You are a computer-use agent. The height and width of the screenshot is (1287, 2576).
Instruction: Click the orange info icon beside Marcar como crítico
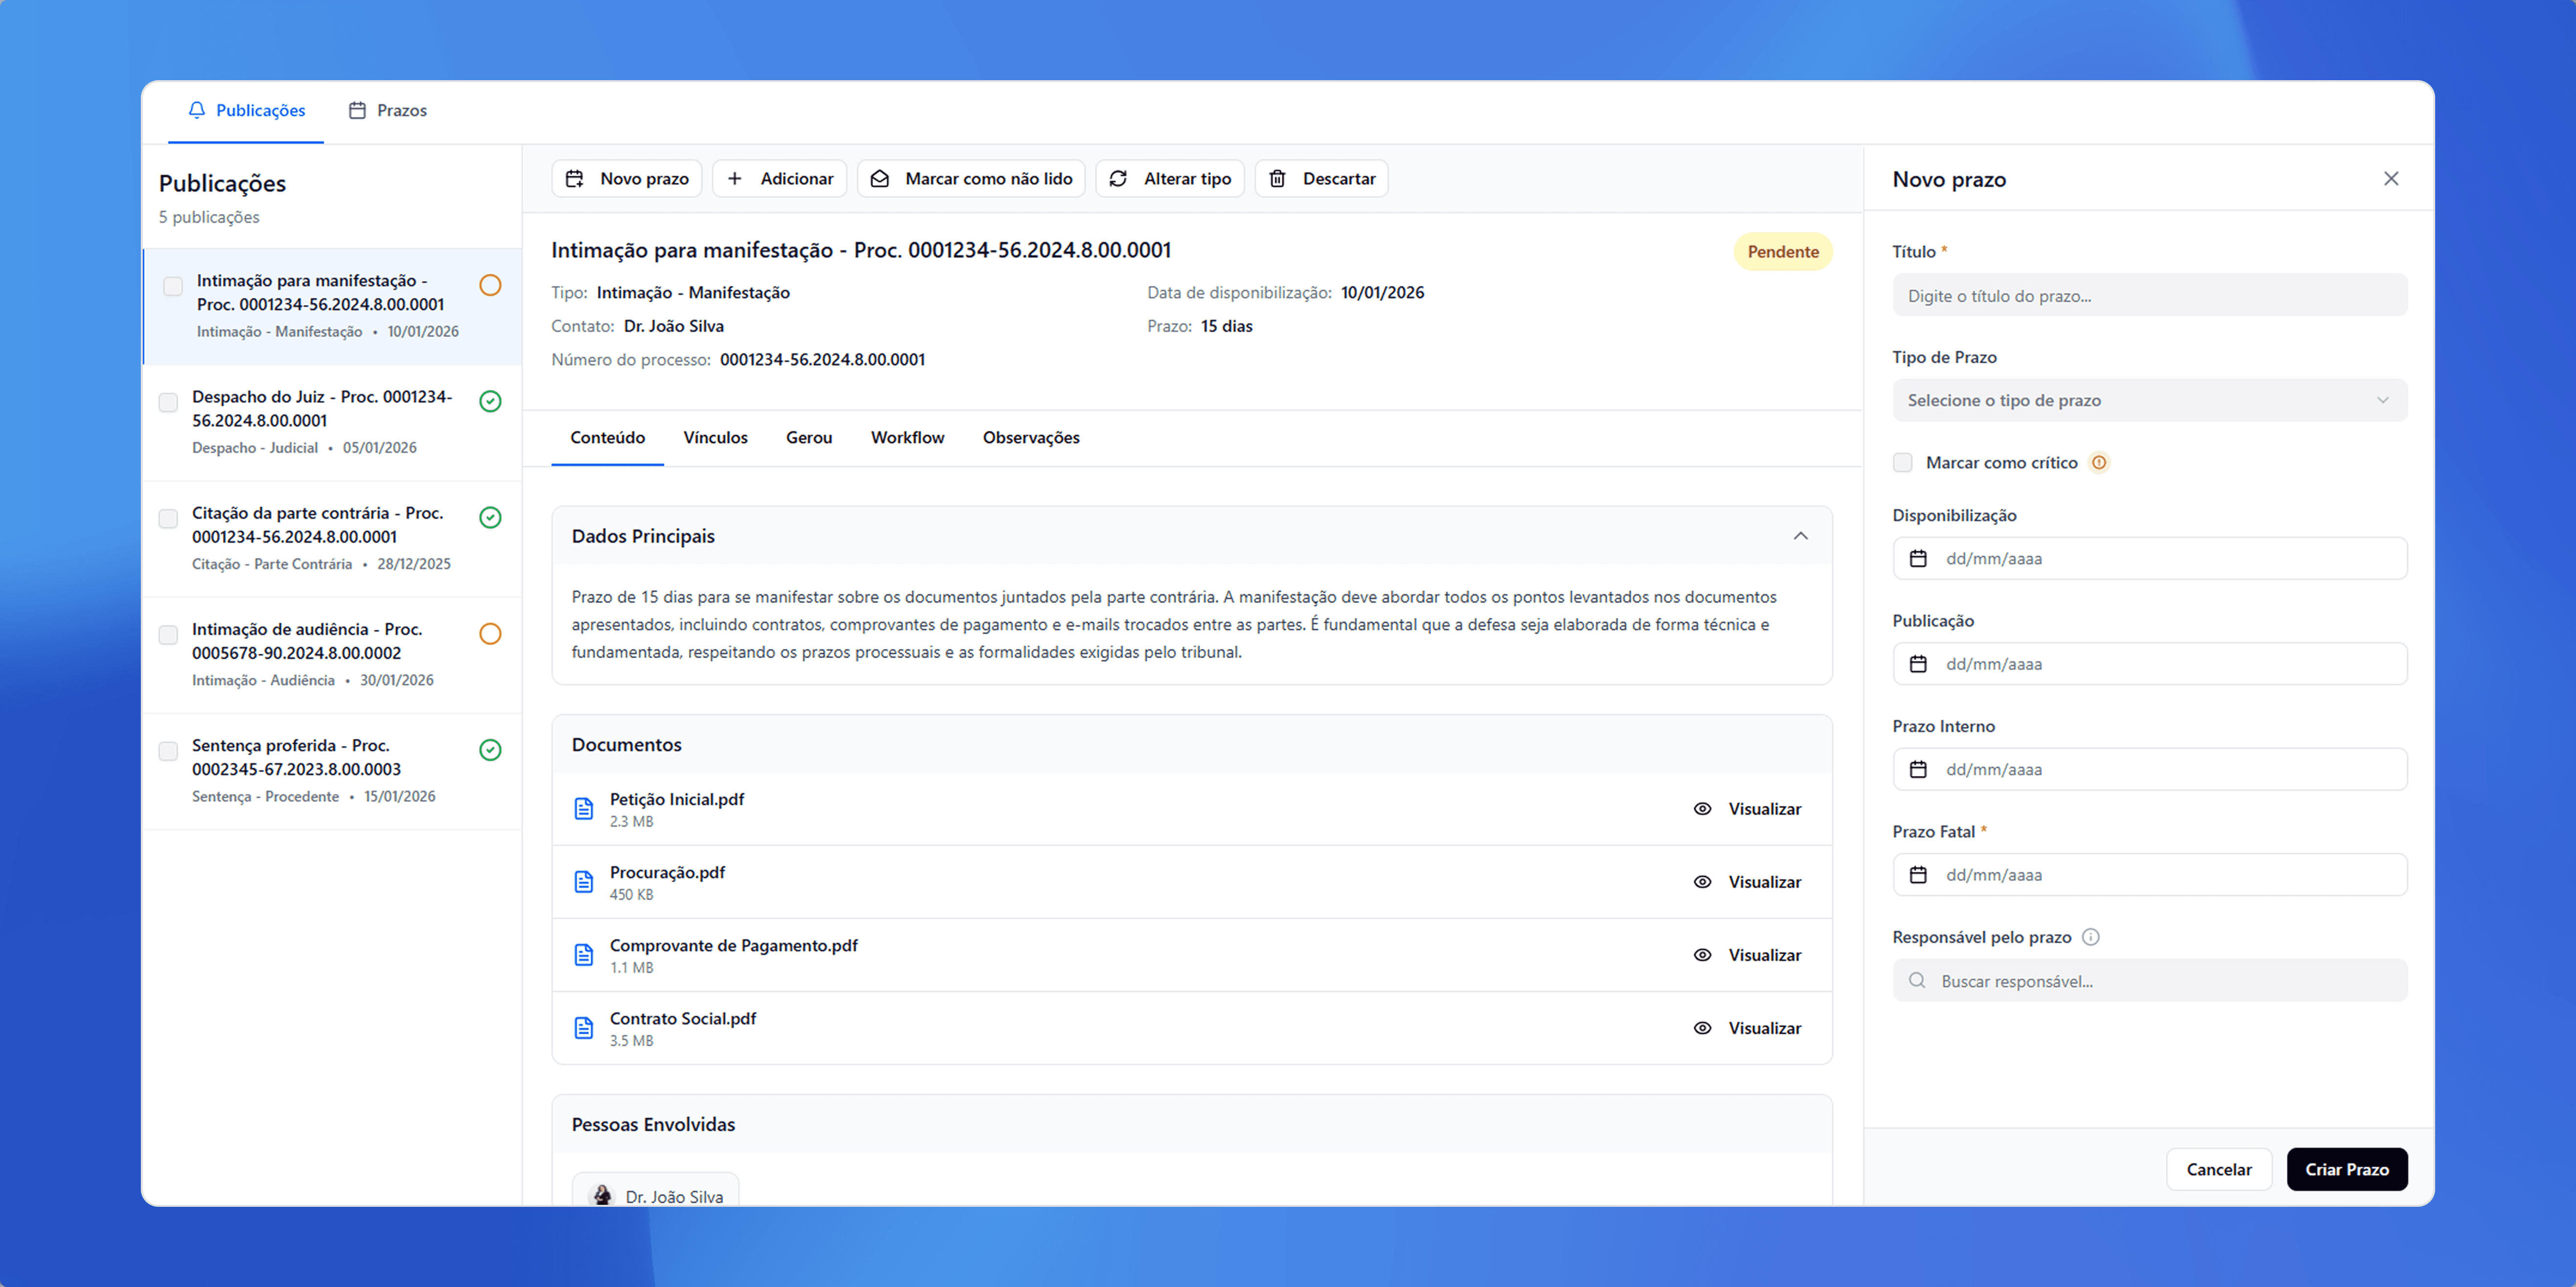click(x=2099, y=463)
